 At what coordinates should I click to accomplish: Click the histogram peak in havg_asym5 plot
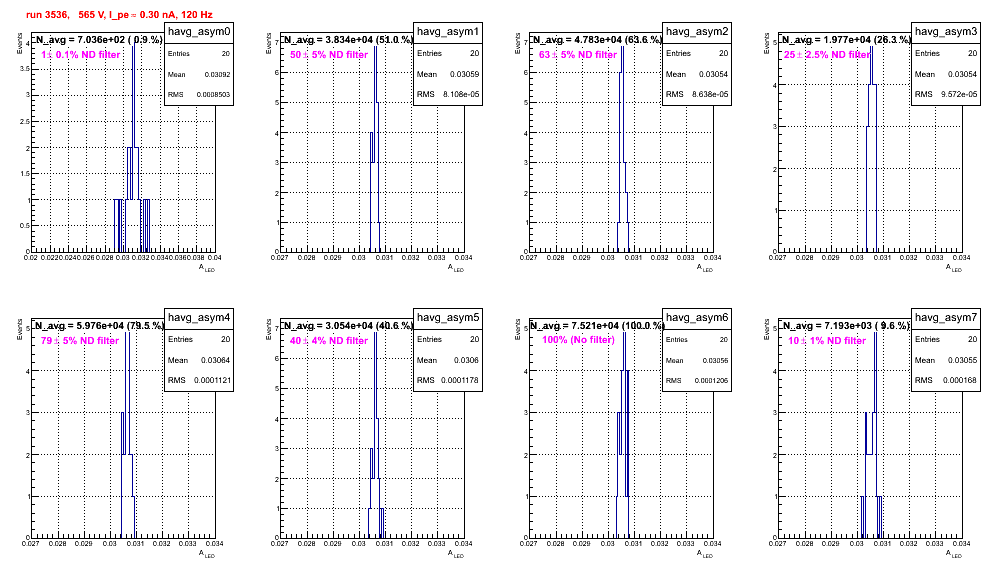click(x=375, y=331)
